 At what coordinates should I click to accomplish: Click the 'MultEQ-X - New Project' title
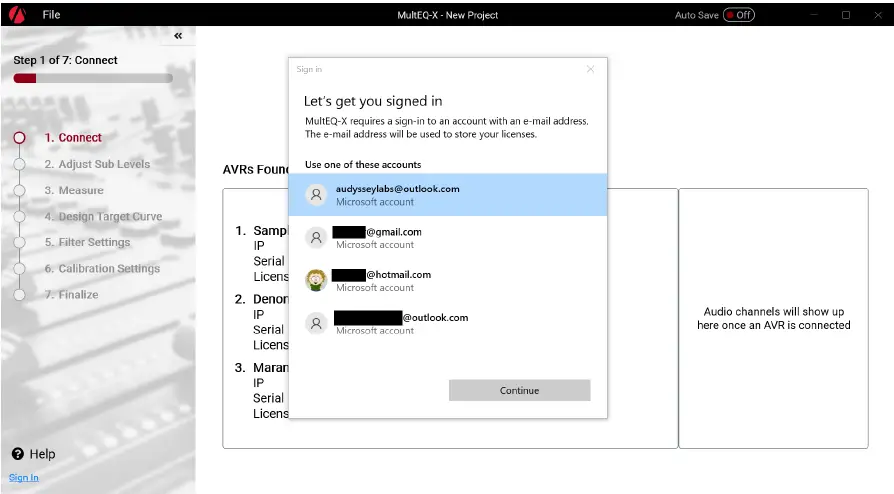pyautogui.click(x=448, y=15)
